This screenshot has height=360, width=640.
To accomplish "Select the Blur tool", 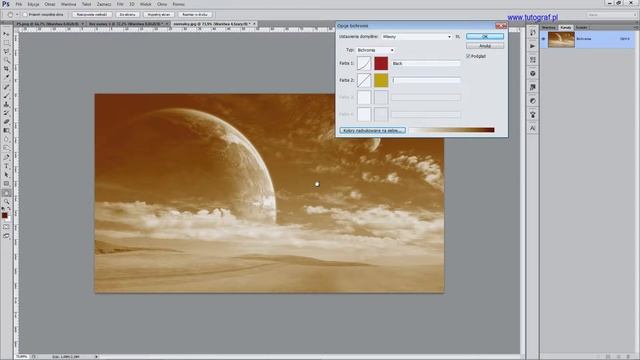I will [6, 139].
